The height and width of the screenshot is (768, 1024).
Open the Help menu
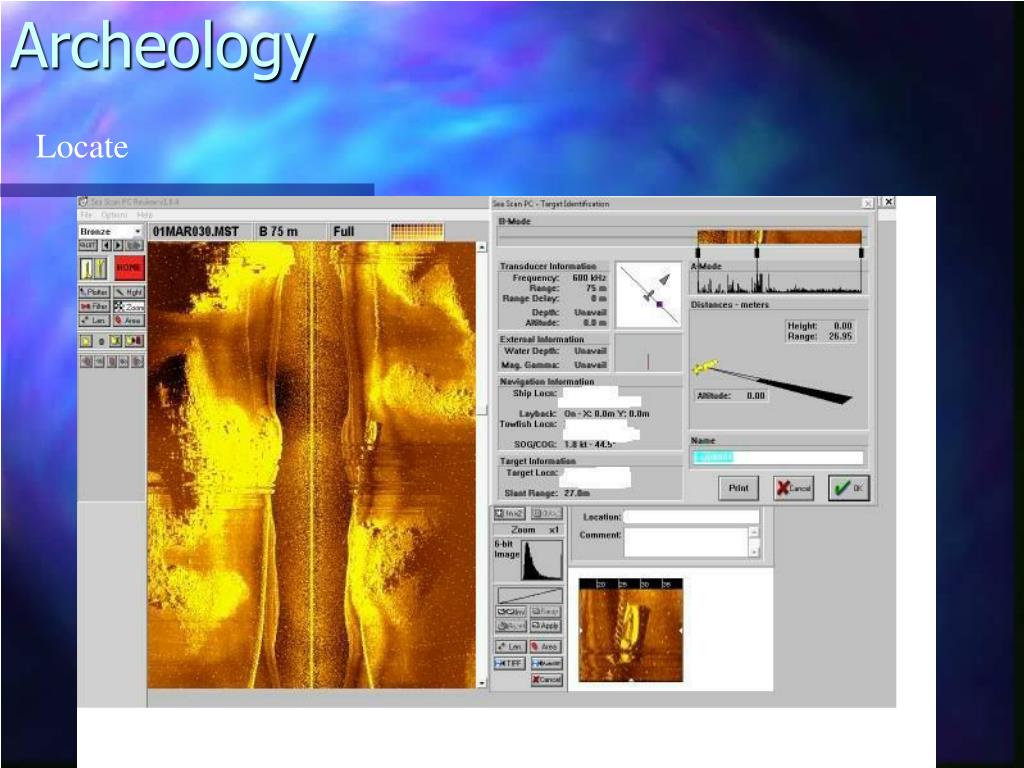point(144,215)
